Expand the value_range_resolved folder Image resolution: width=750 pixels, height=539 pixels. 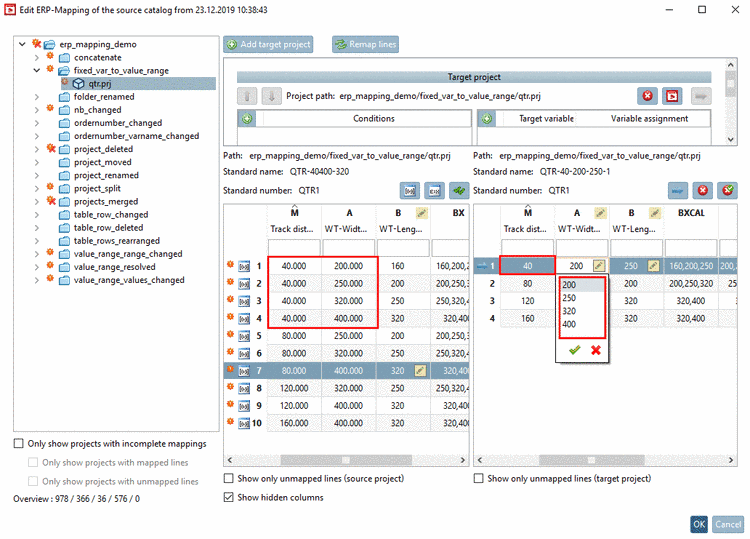tap(37, 267)
